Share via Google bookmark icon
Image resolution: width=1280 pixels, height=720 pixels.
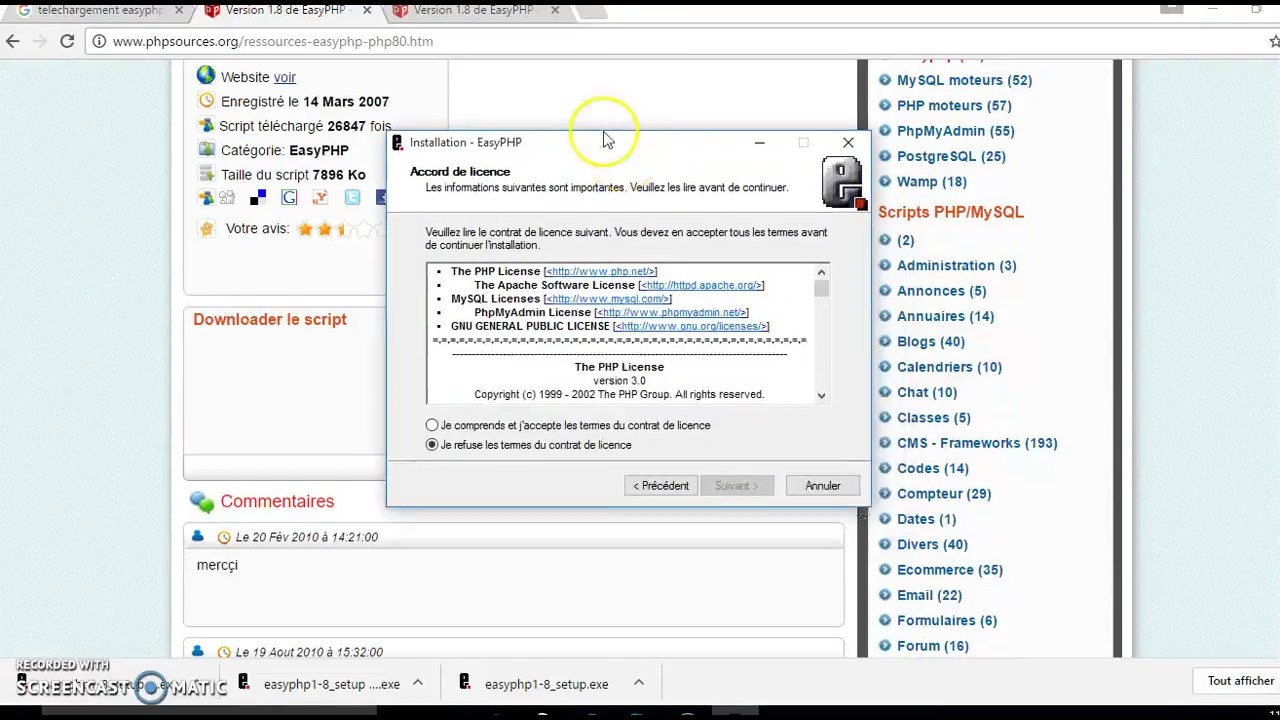(x=289, y=197)
